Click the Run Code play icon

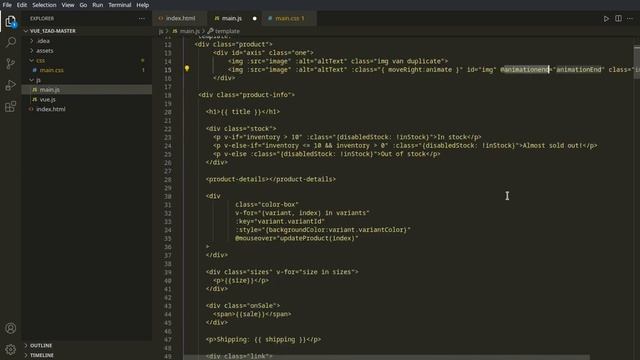click(606, 18)
